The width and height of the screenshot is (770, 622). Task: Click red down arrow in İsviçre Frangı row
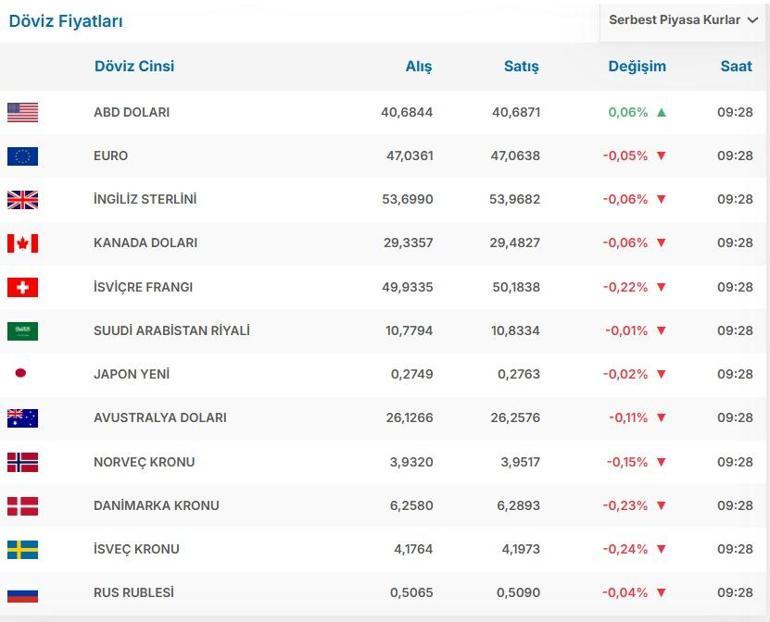(x=661, y=287)
